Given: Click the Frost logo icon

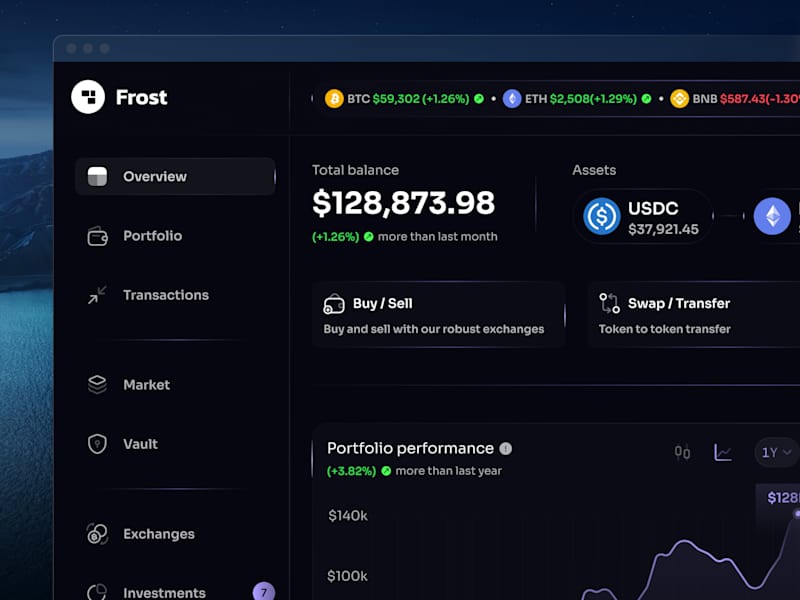Looking at the screenshot, I should (88, 97).
